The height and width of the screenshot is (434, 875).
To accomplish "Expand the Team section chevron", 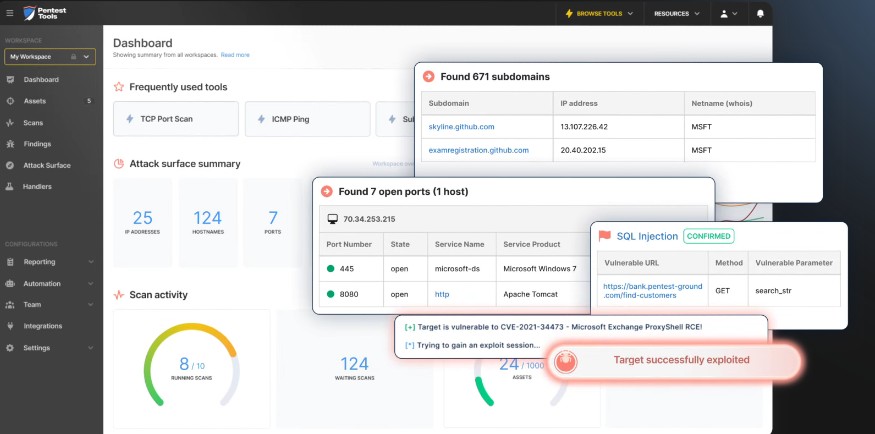I will (x=91, y=305).
